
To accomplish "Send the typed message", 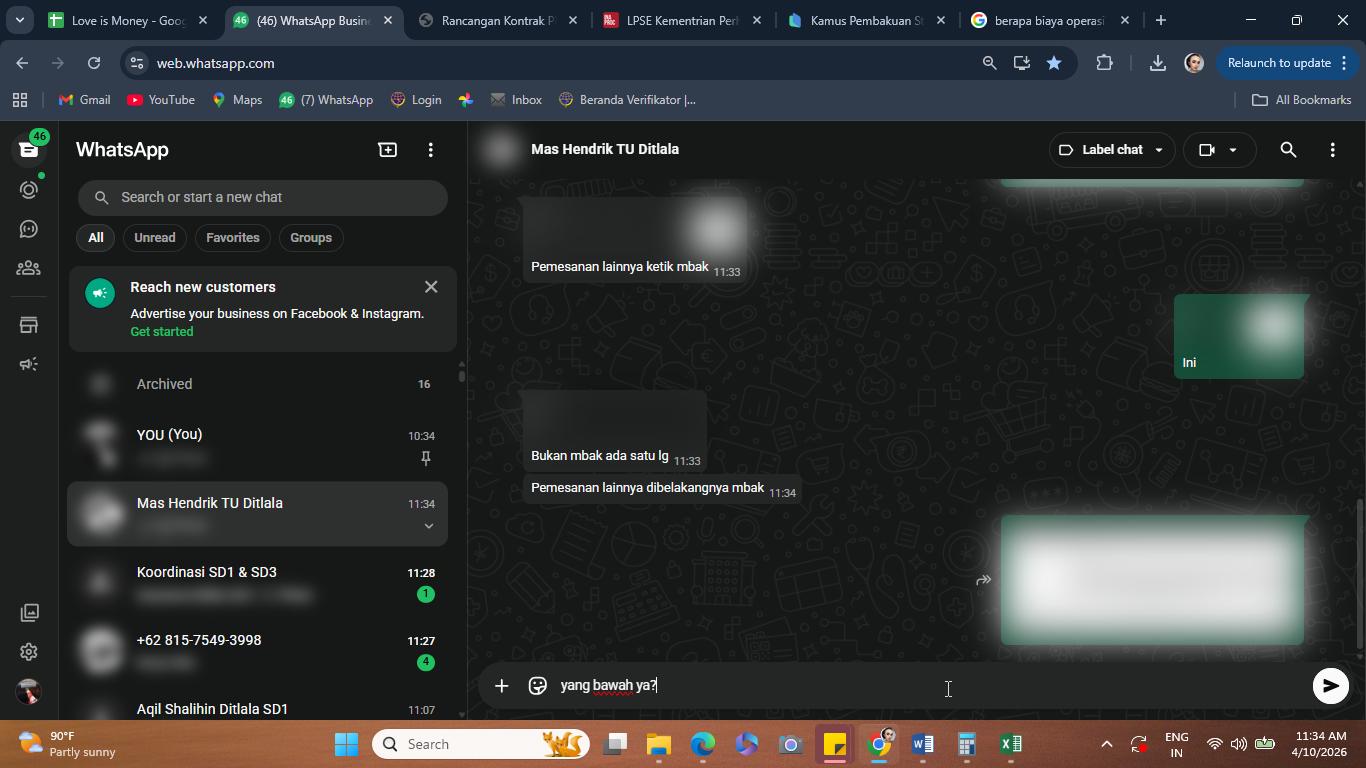I will tap(1330, 686).
